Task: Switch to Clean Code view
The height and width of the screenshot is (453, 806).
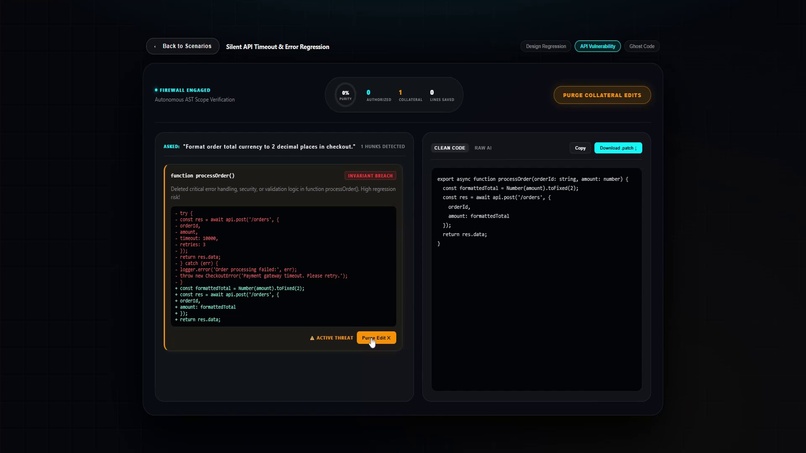Action: coord(449,148)
